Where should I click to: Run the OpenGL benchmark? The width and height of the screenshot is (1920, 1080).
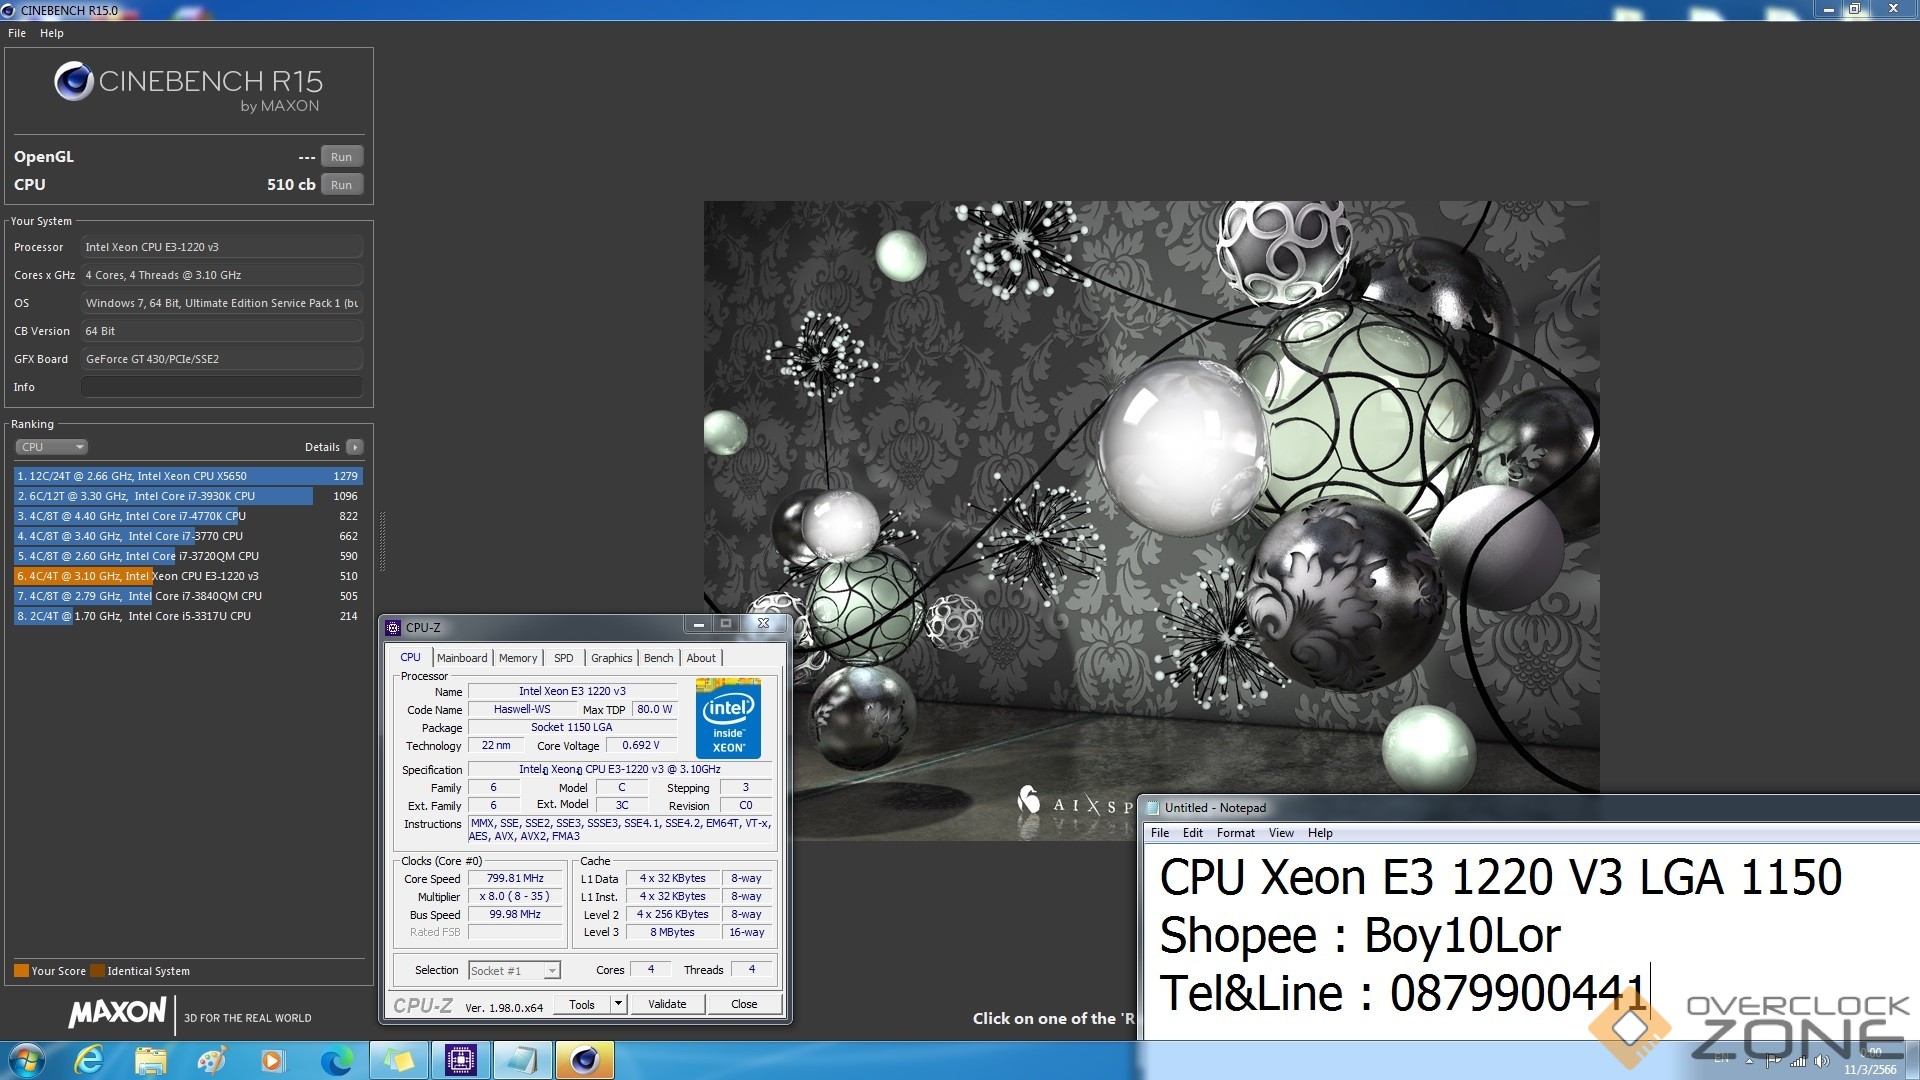coord(341,157)
